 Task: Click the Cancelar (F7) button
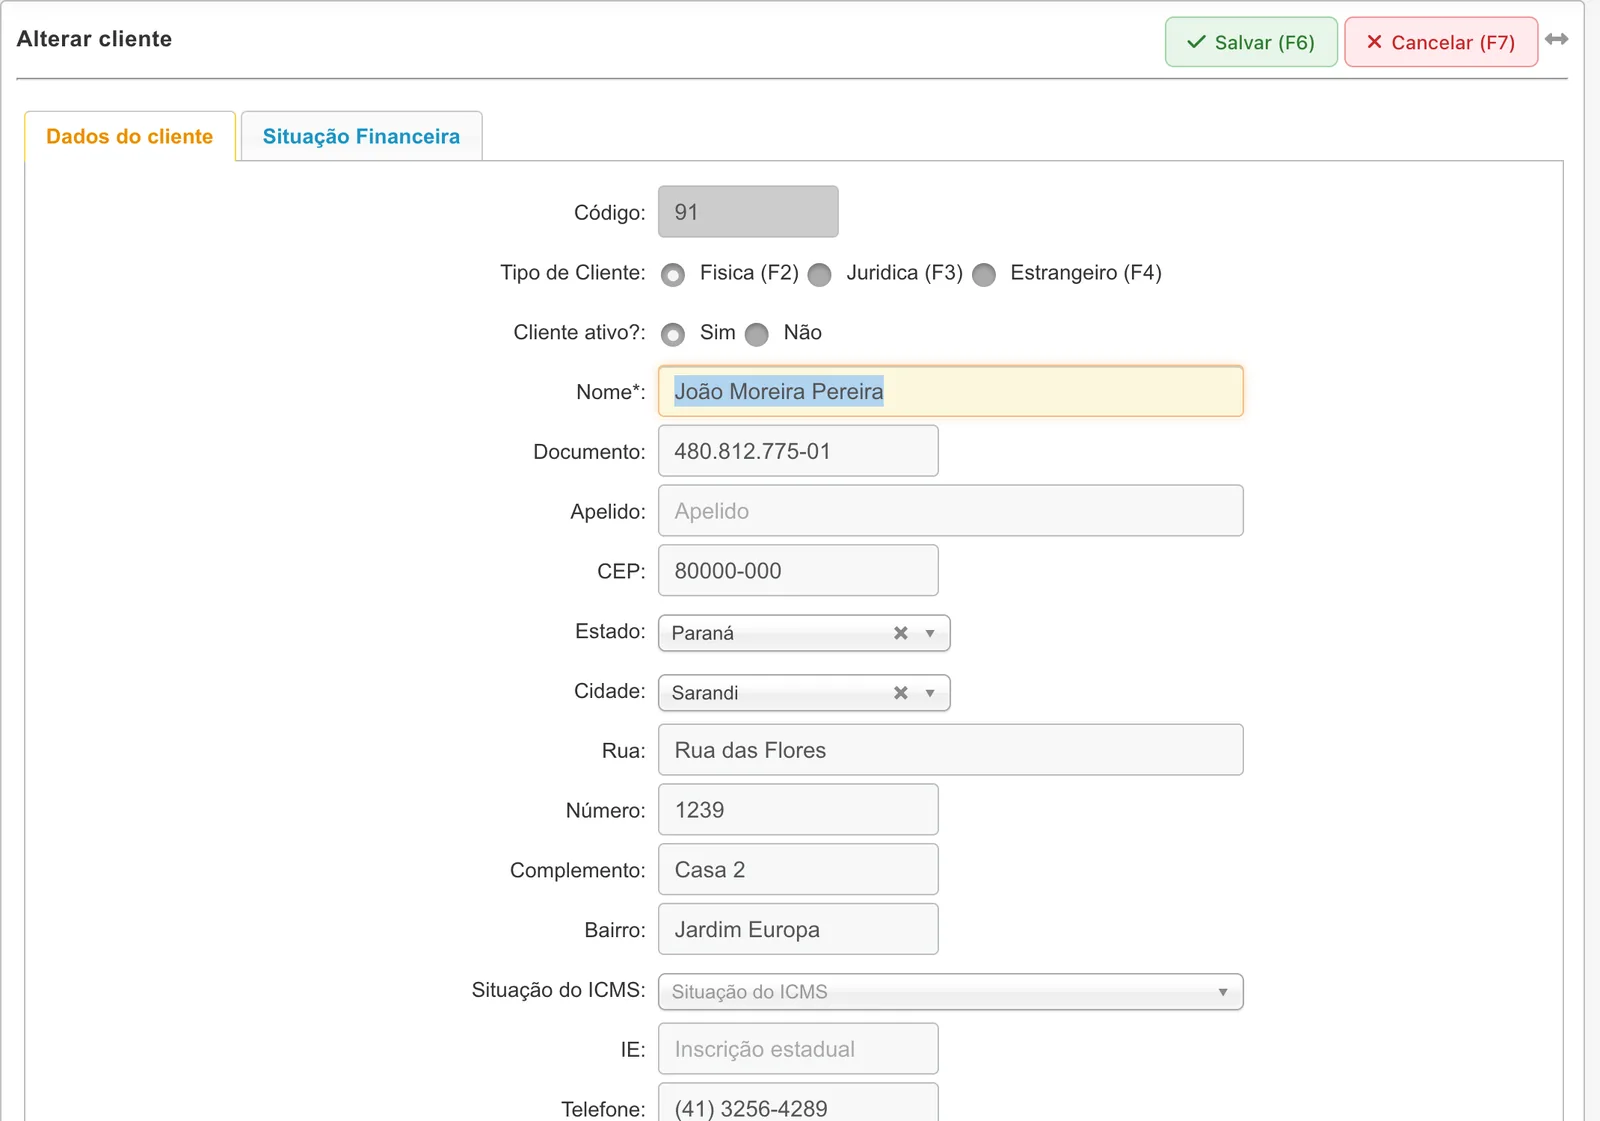1441,42
